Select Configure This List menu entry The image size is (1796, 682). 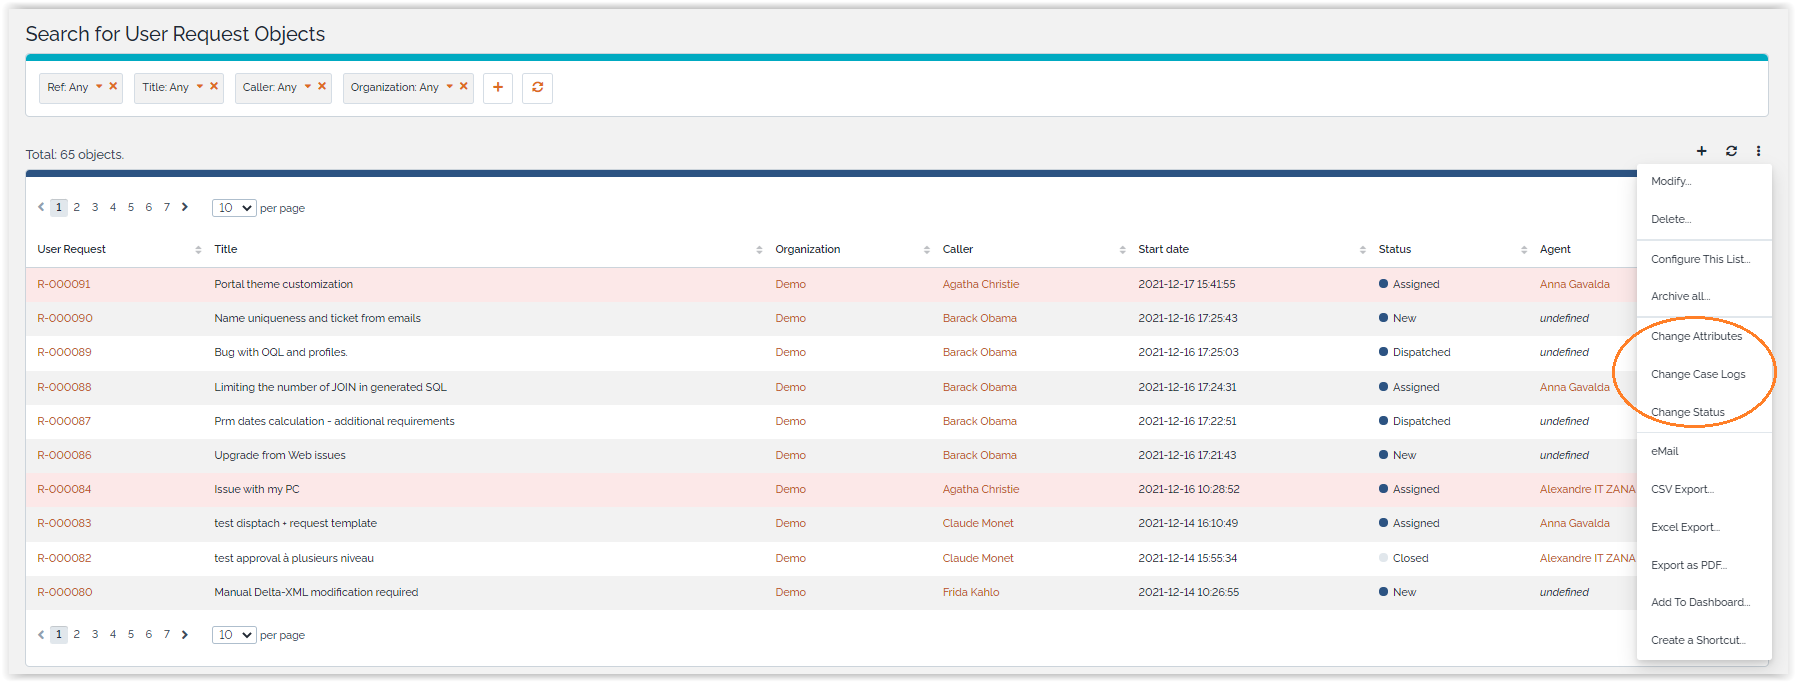coord(1699,259)
